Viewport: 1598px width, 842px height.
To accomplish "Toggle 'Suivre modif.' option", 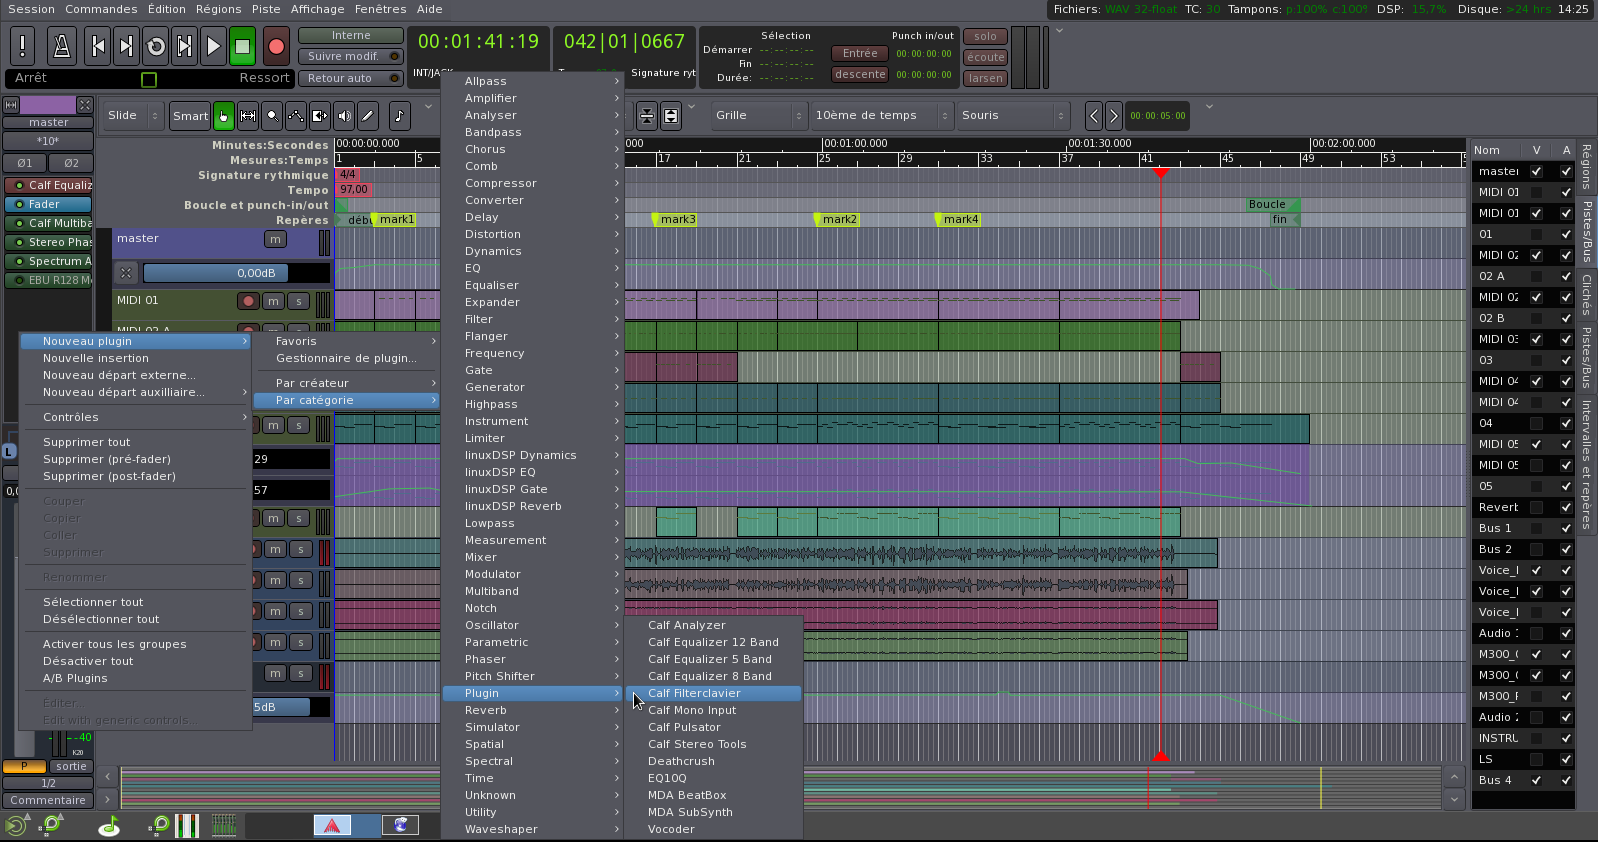I will click(x=351, y=57).
